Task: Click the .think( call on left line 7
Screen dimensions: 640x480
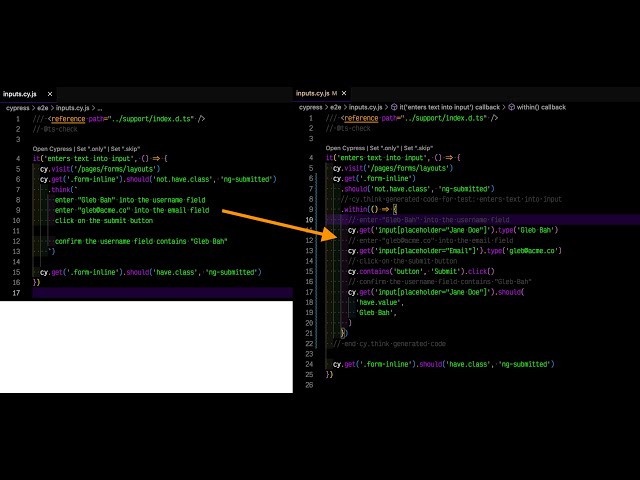Action: [x=62, y=189]
